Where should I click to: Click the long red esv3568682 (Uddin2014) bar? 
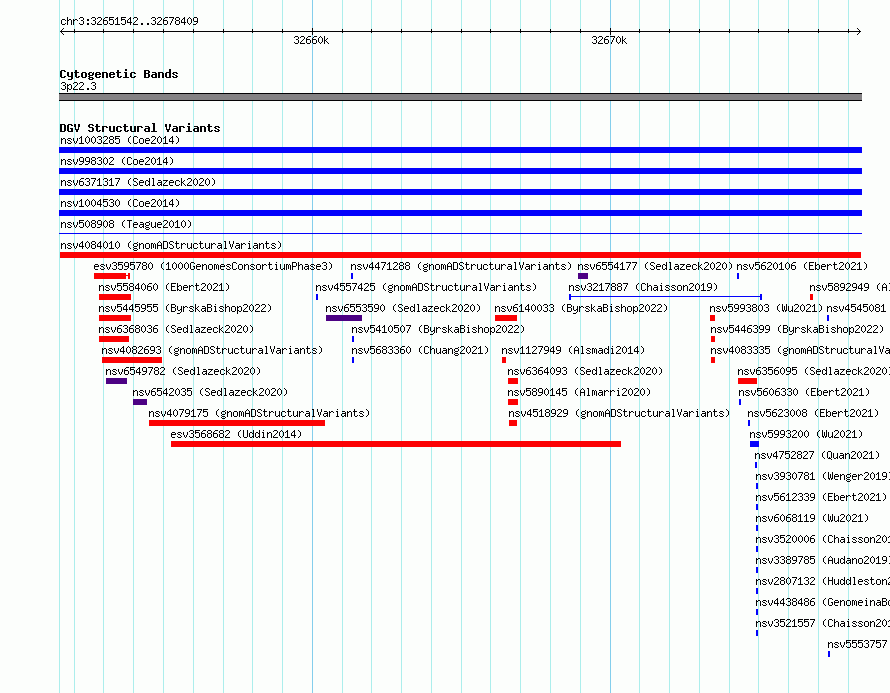pos(396,444)
